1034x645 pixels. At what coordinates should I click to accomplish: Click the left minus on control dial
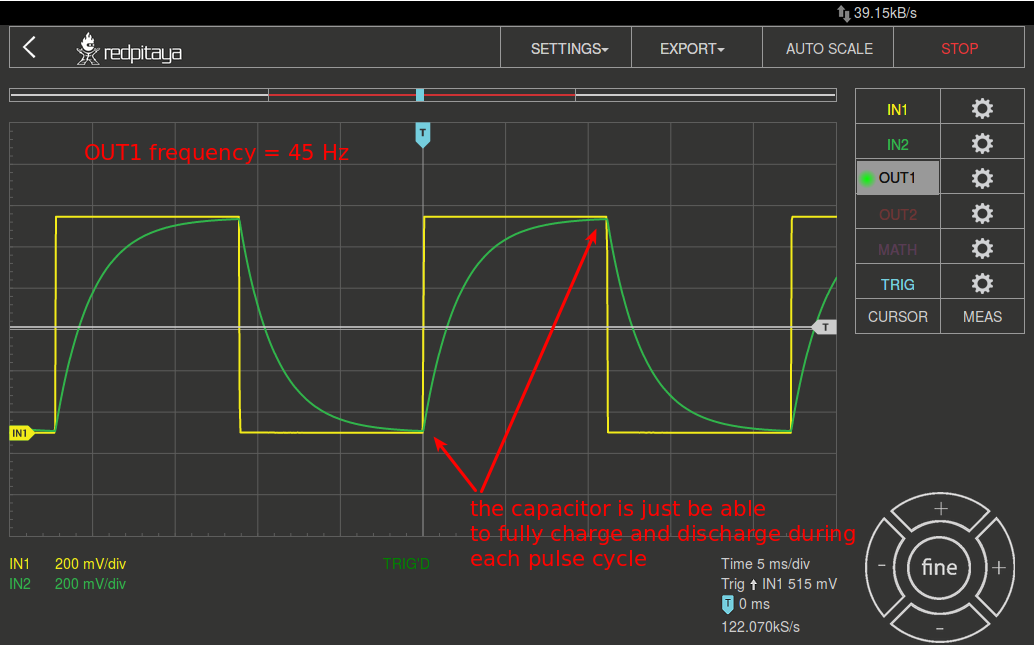tap(882, 566)
